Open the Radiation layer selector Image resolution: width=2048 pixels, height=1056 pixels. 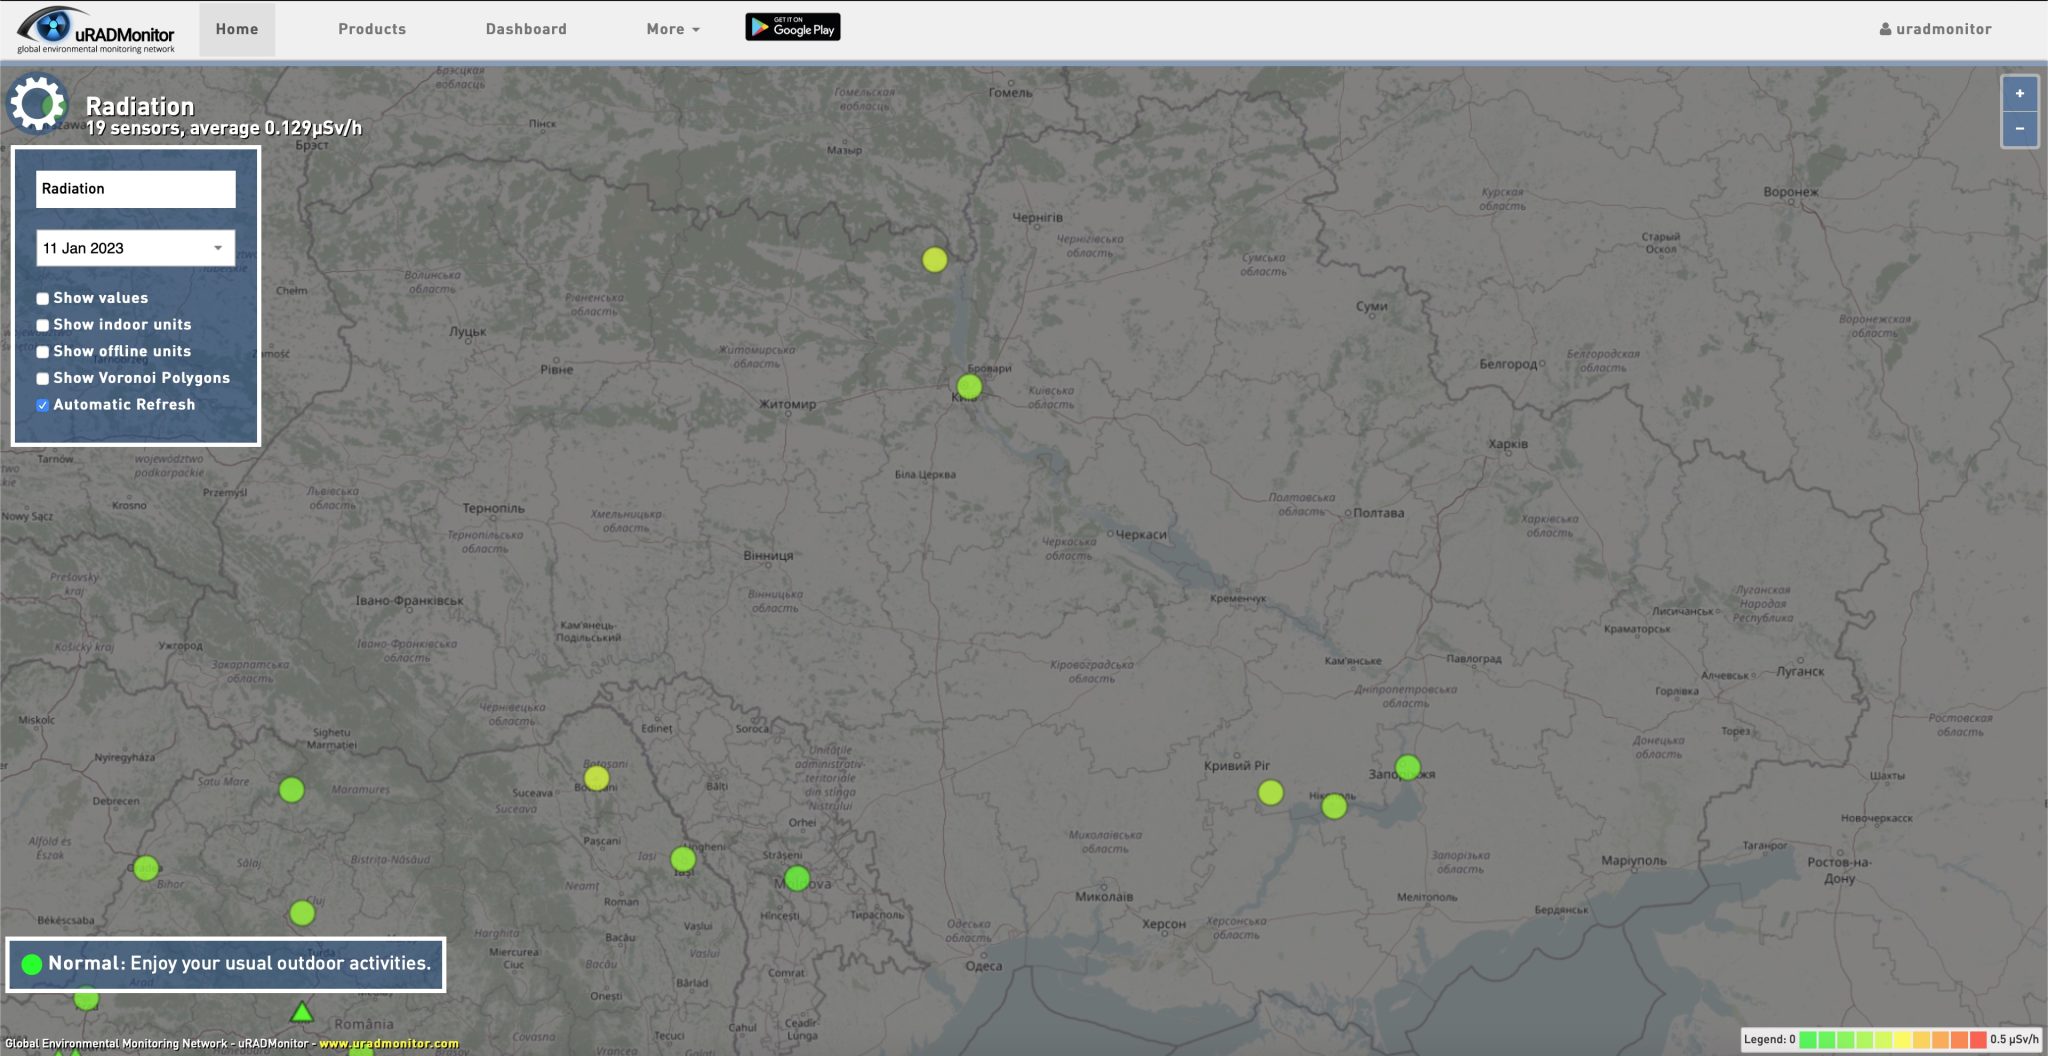coord(135,188)
